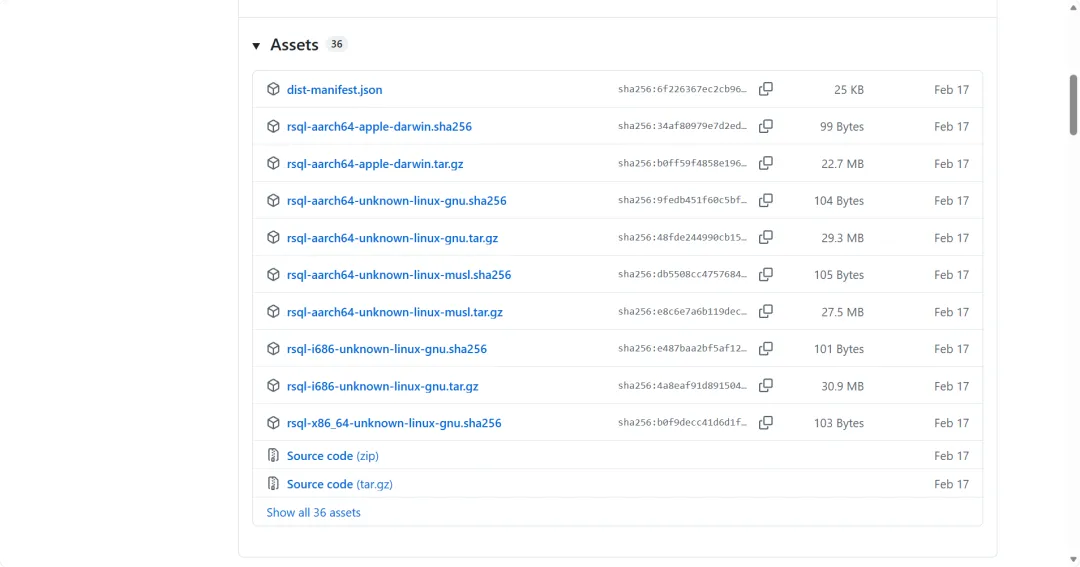This screenshot has height=567, width=1080.
Task: Copy hash of rsql-i686-unknown-linux-gnu.sha256
Action: tap(766, 348)
